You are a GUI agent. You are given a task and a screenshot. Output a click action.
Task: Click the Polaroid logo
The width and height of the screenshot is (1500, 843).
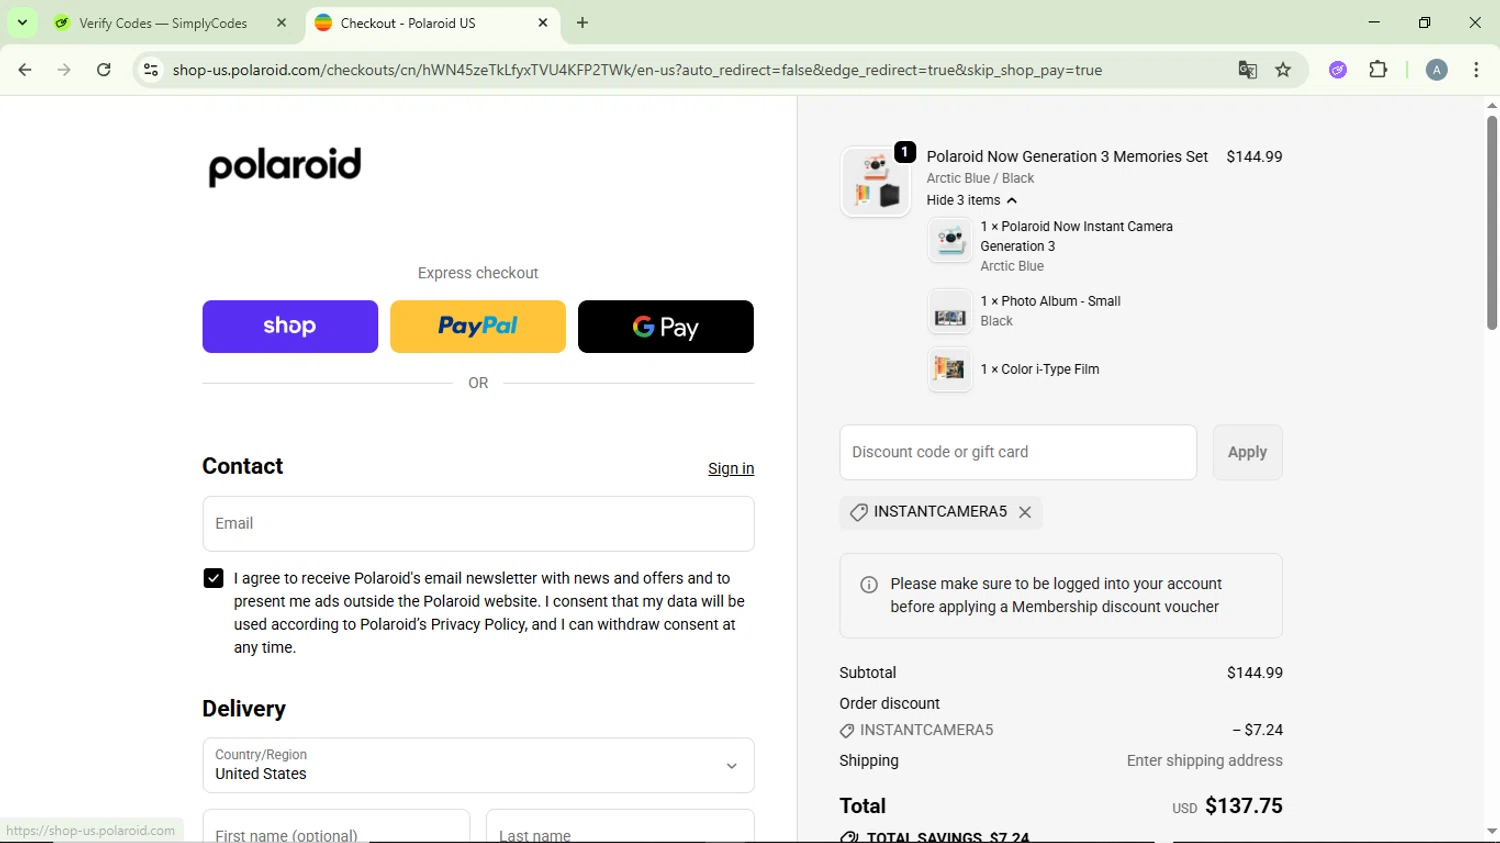coord(285,166)
